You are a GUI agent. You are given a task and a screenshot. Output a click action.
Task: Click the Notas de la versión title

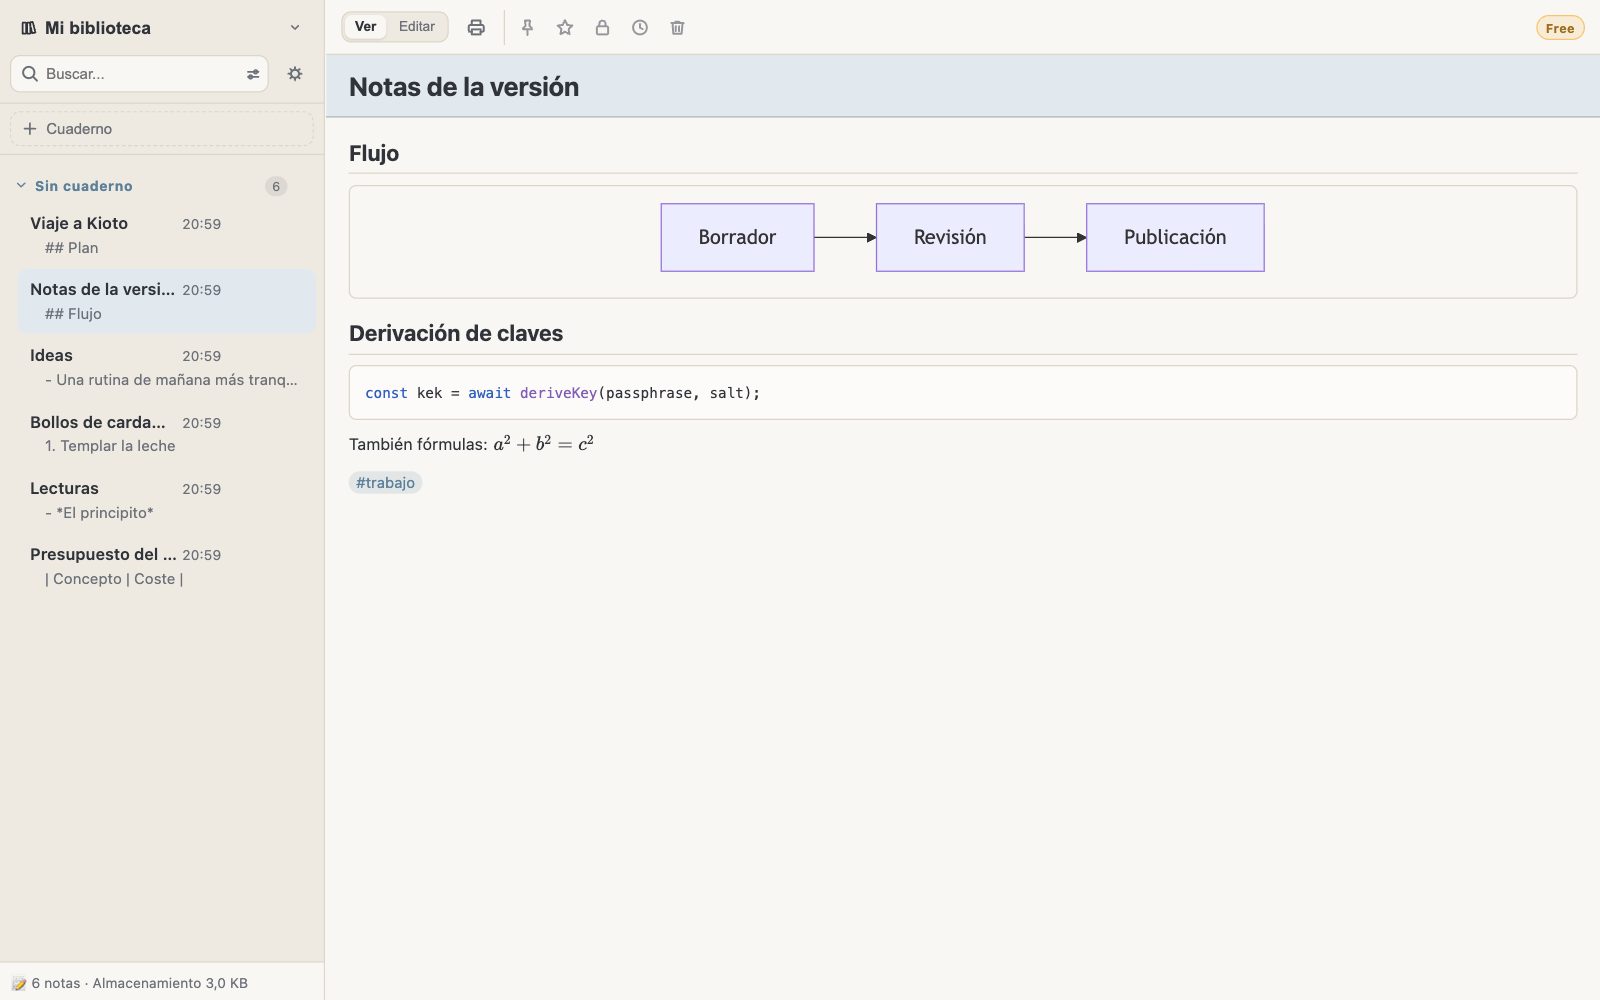[x=464, y=87]
